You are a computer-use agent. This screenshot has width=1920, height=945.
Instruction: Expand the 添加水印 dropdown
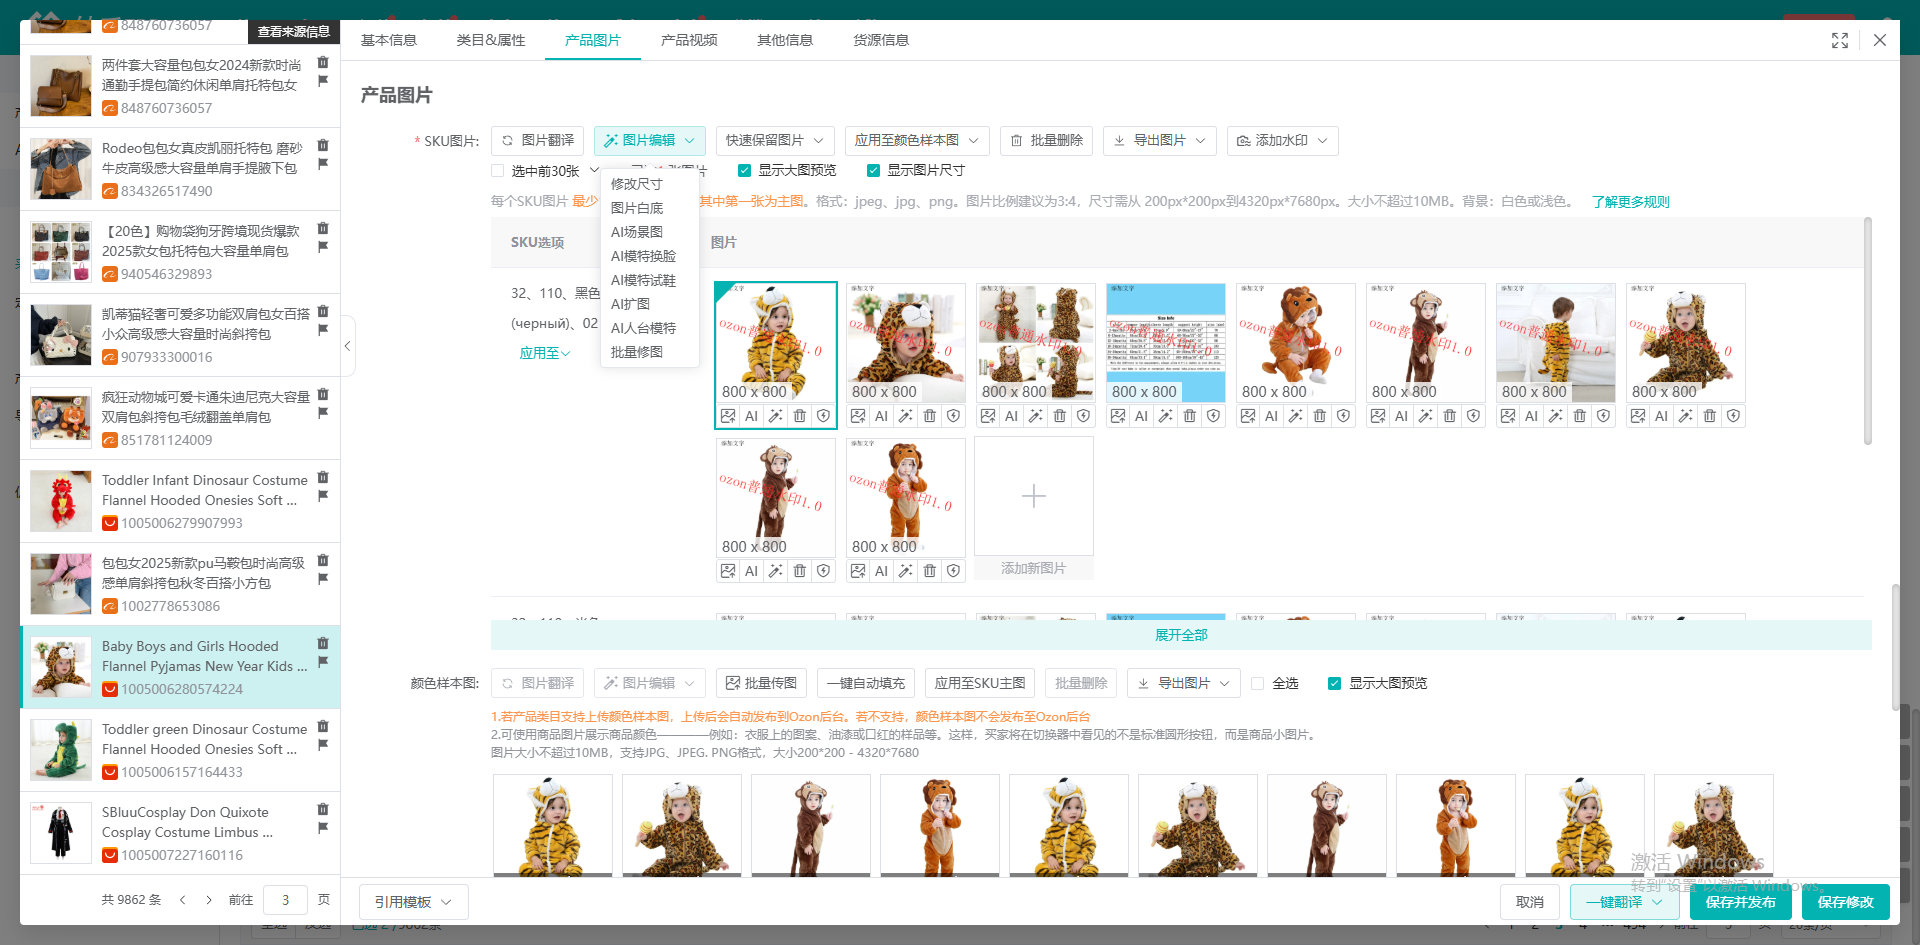pos(1282,141)
